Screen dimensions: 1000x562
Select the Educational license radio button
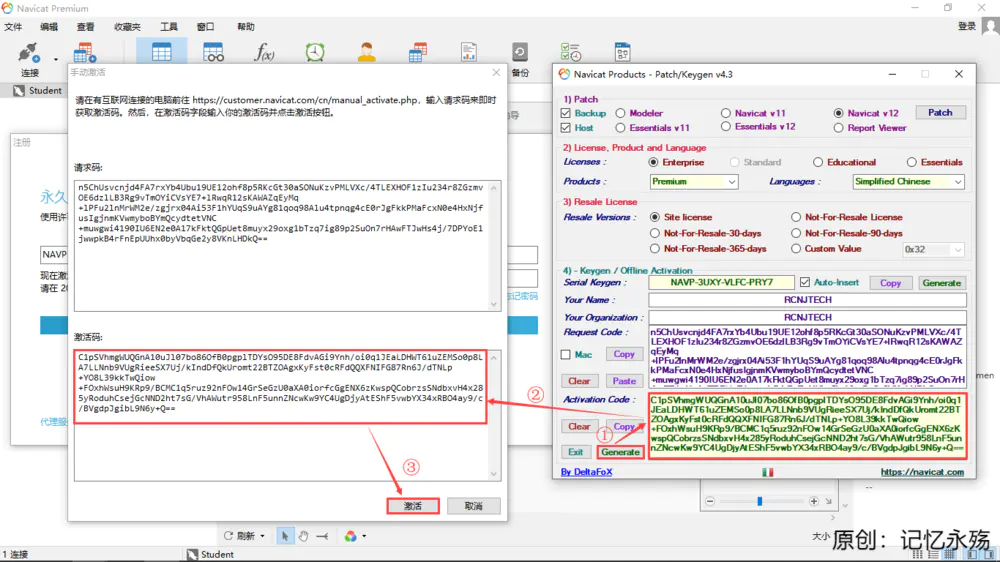818,162
